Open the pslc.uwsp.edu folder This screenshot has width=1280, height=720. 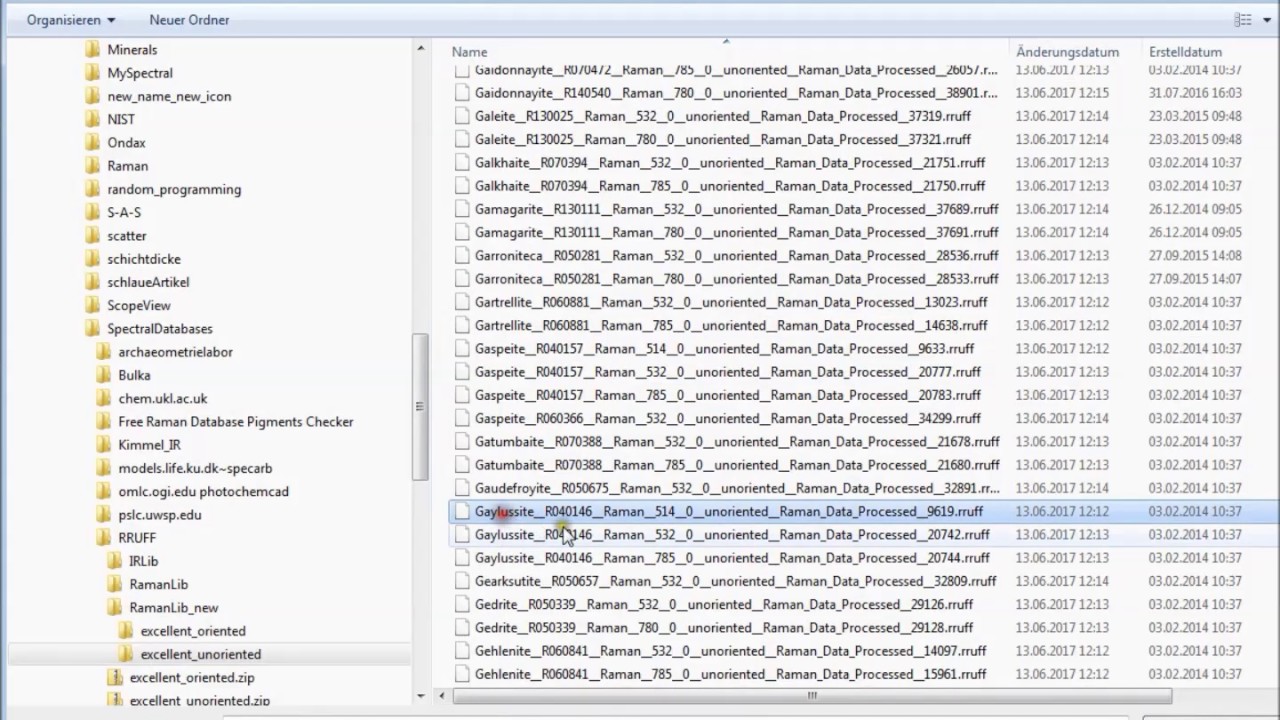click(149, 515)
